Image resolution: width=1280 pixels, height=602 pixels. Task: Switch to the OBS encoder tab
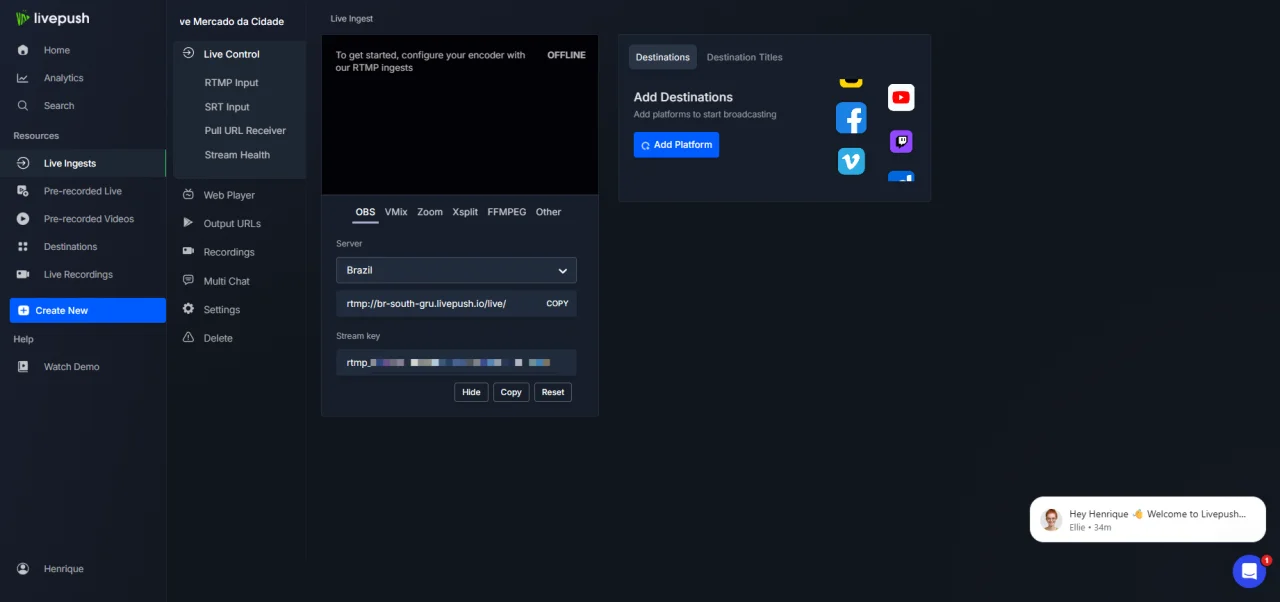pyautogui.click(x=365, y=212)
